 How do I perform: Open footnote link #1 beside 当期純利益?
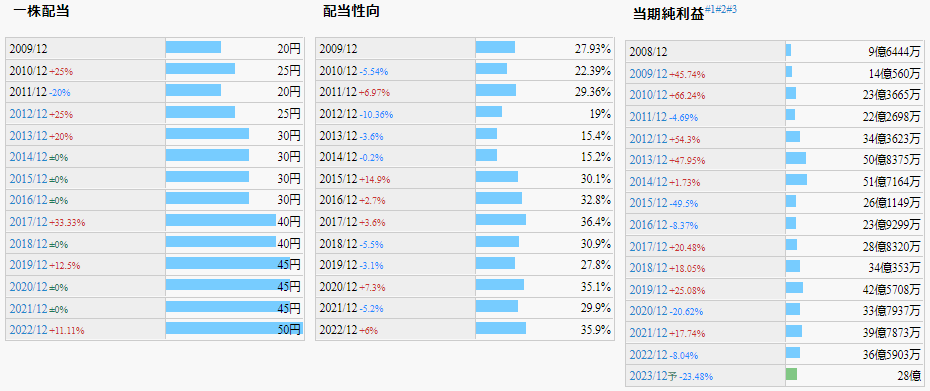click(x=710, y=10)
